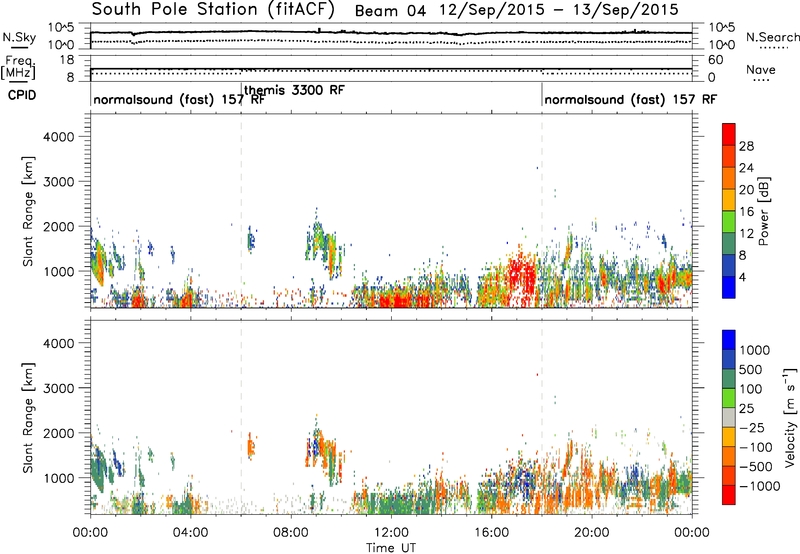The image size is (800, 554).
Task: Click the '16' tick on power scale
Action: point(746,212)
